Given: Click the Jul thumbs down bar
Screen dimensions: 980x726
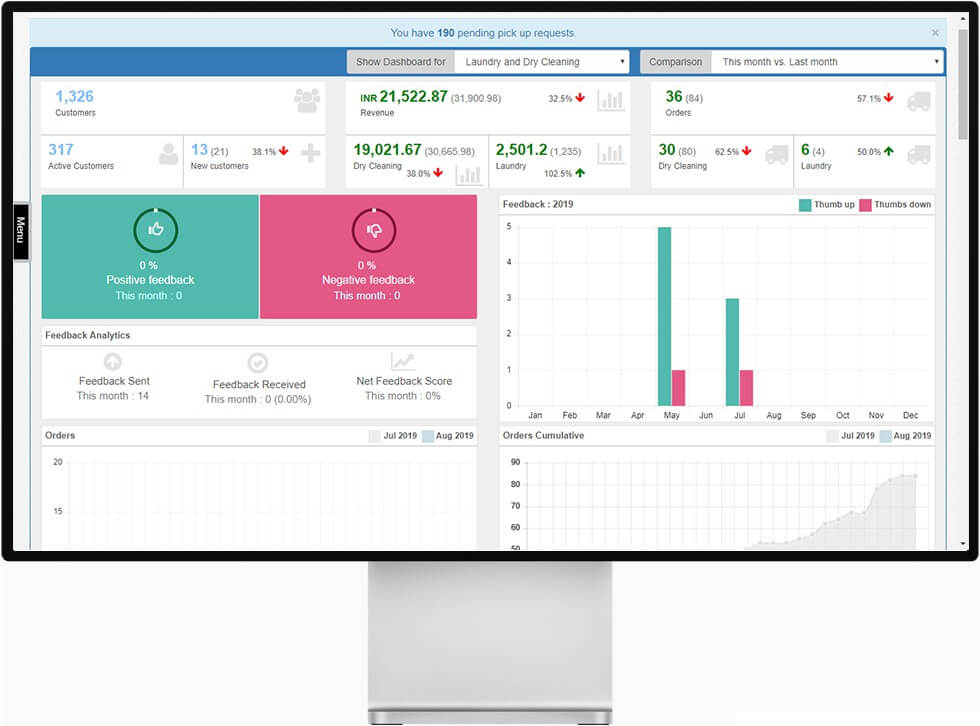Looking at the screenshot, I should (746, 388).
